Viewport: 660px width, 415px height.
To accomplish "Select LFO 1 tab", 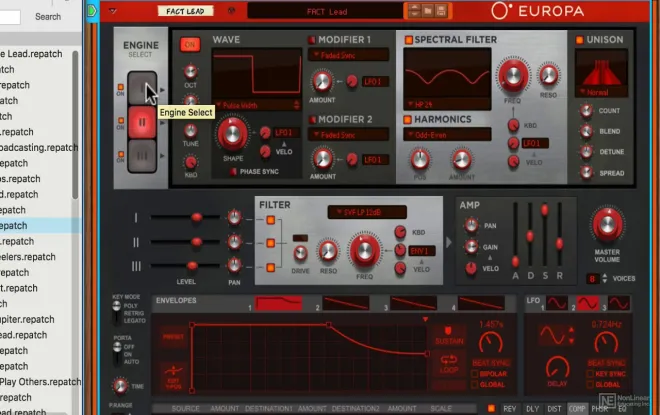I will point(556,303).
